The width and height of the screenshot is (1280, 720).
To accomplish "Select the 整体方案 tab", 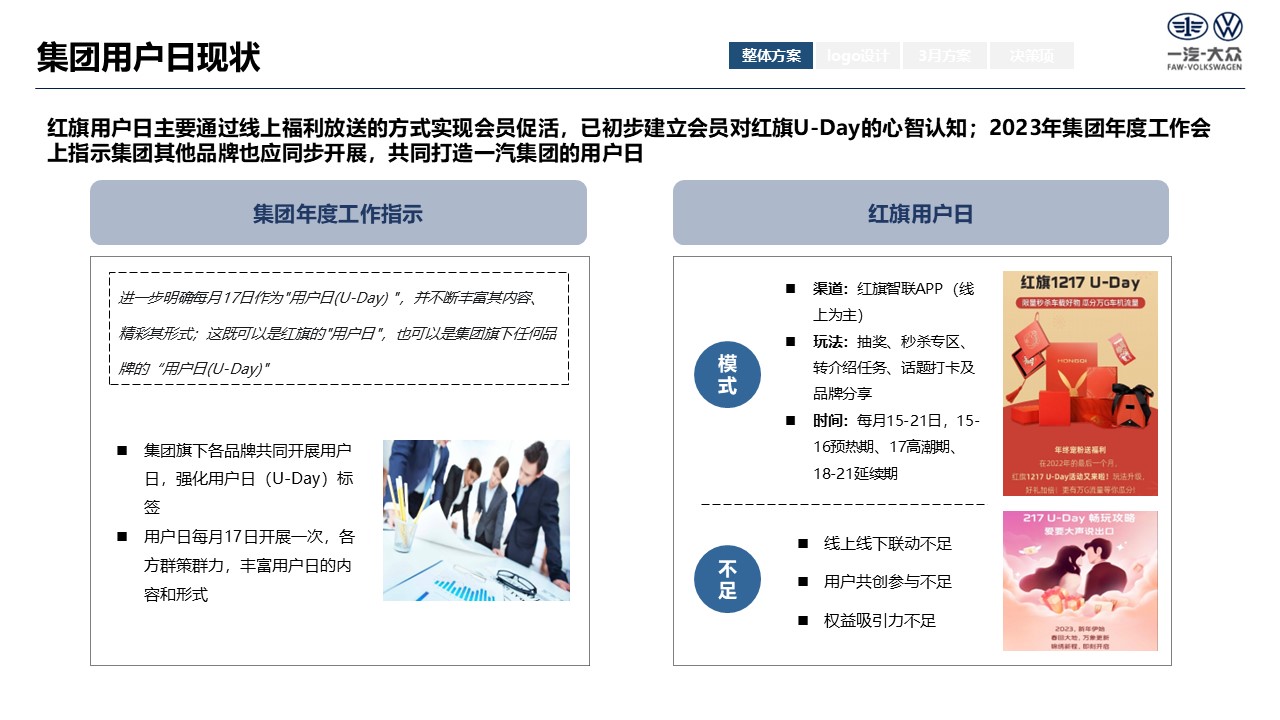I will pyautogui.click(x=771, y=56).
